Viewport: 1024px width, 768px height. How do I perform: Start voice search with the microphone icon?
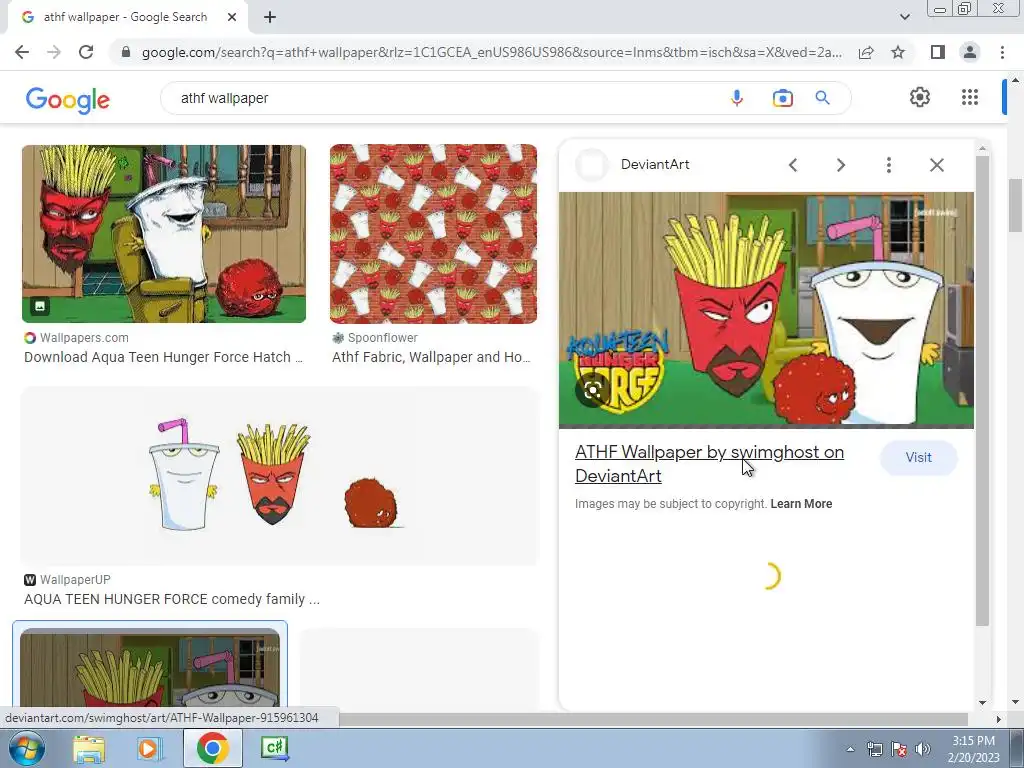click(737, 98)
